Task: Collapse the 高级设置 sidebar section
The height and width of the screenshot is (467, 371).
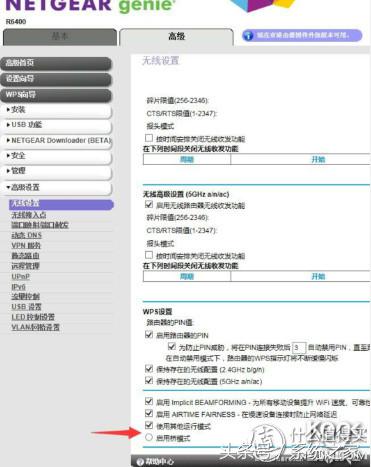Action: [56, 188]
